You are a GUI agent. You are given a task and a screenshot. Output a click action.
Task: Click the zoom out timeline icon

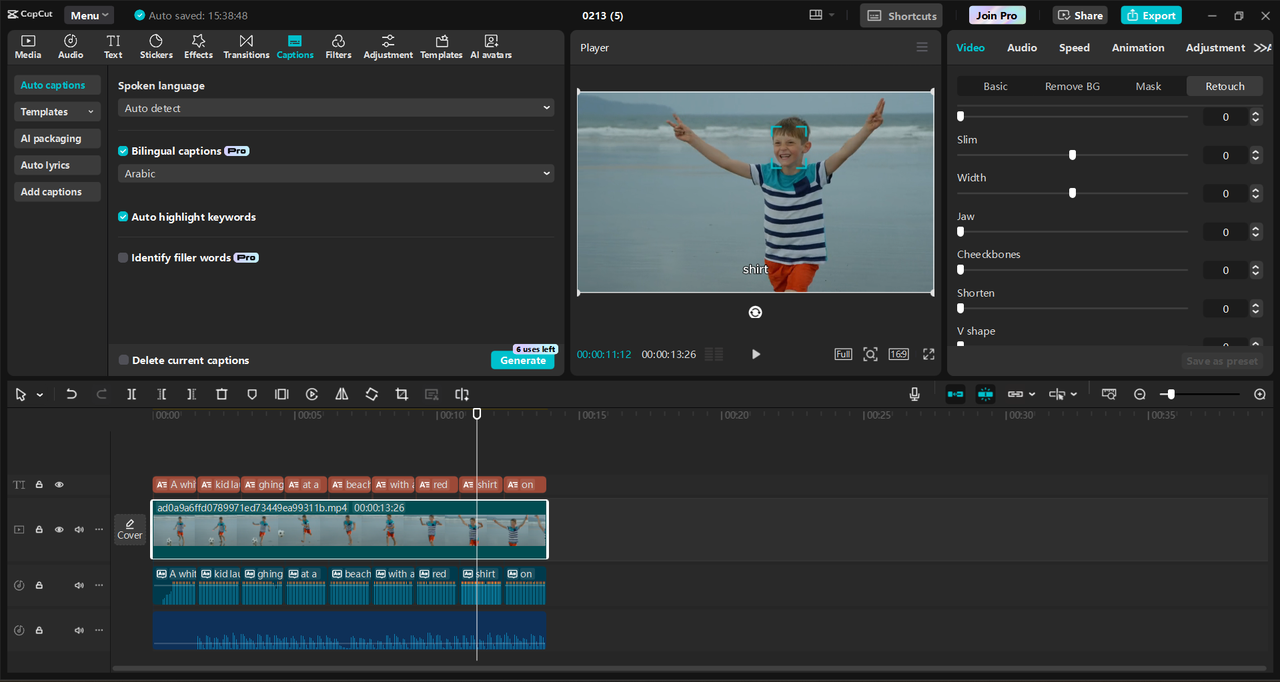click(1140, 395)
